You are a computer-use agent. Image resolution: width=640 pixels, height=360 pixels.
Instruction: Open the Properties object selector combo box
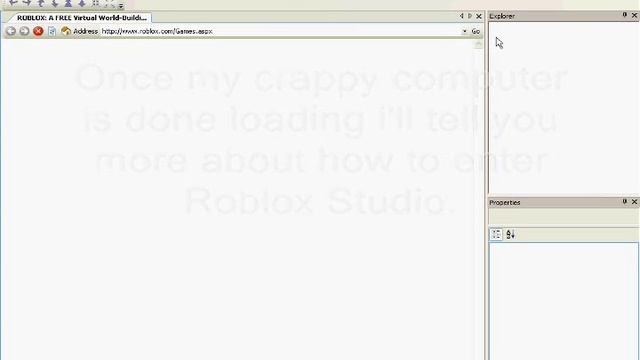(564, 217)
